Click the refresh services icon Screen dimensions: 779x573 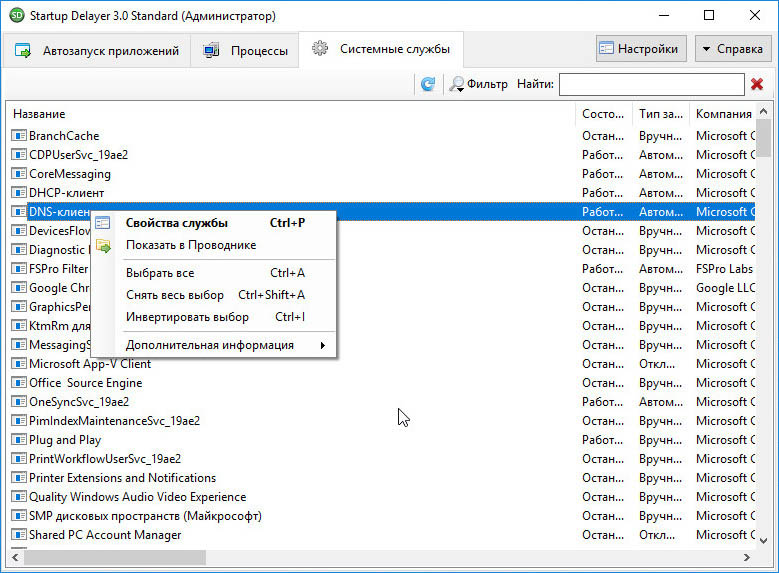(428, 84)
